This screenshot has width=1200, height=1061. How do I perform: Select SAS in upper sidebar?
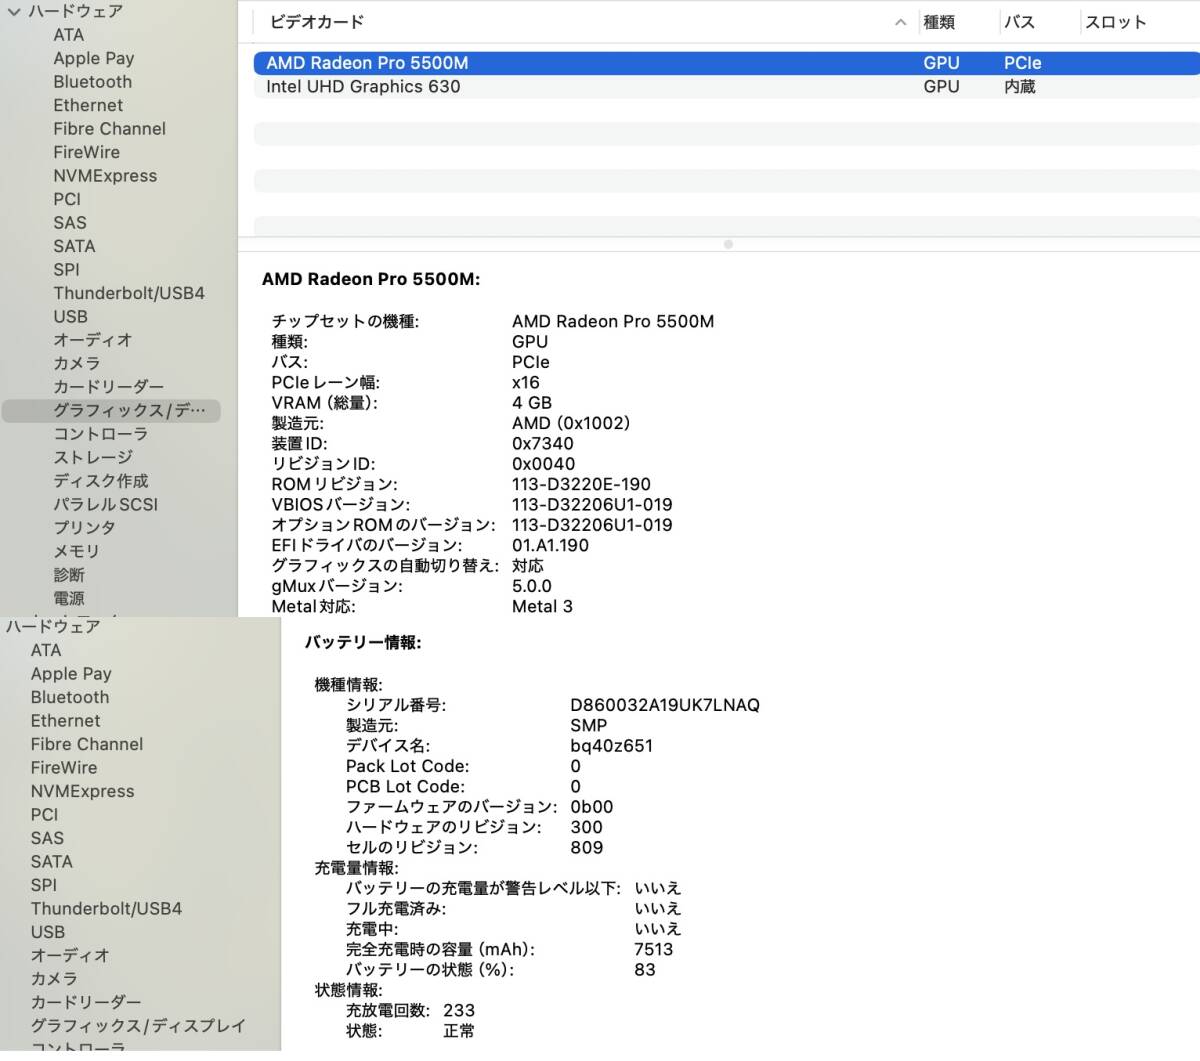[x=70, y=223]
